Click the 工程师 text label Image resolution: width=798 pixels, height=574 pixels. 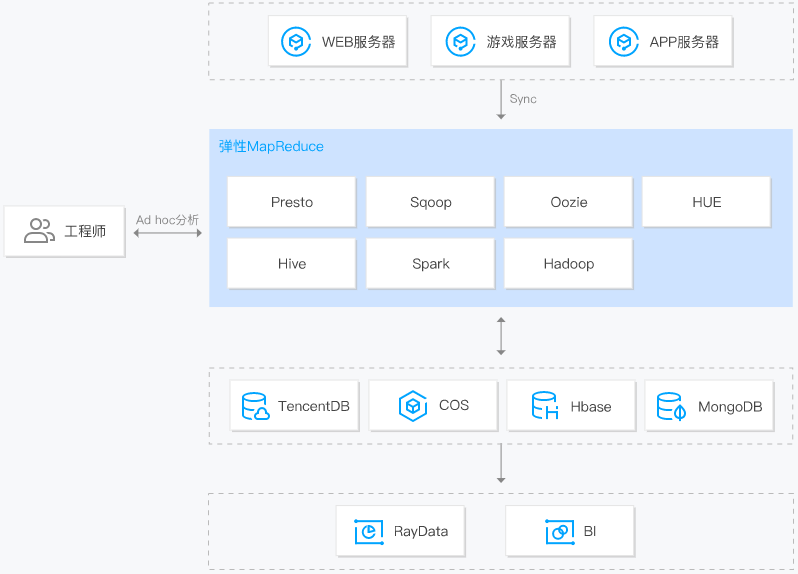[x=85, y=231]
